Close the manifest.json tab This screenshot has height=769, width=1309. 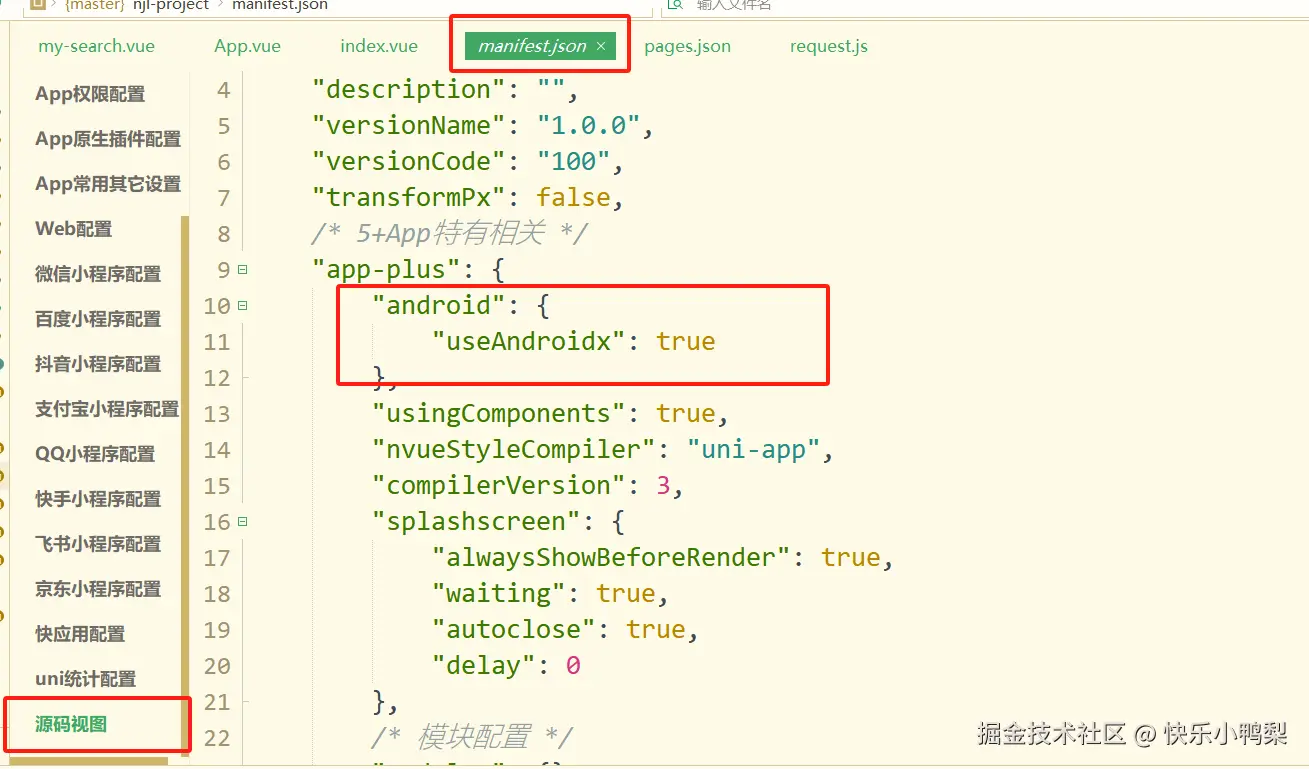click(600, 47)
